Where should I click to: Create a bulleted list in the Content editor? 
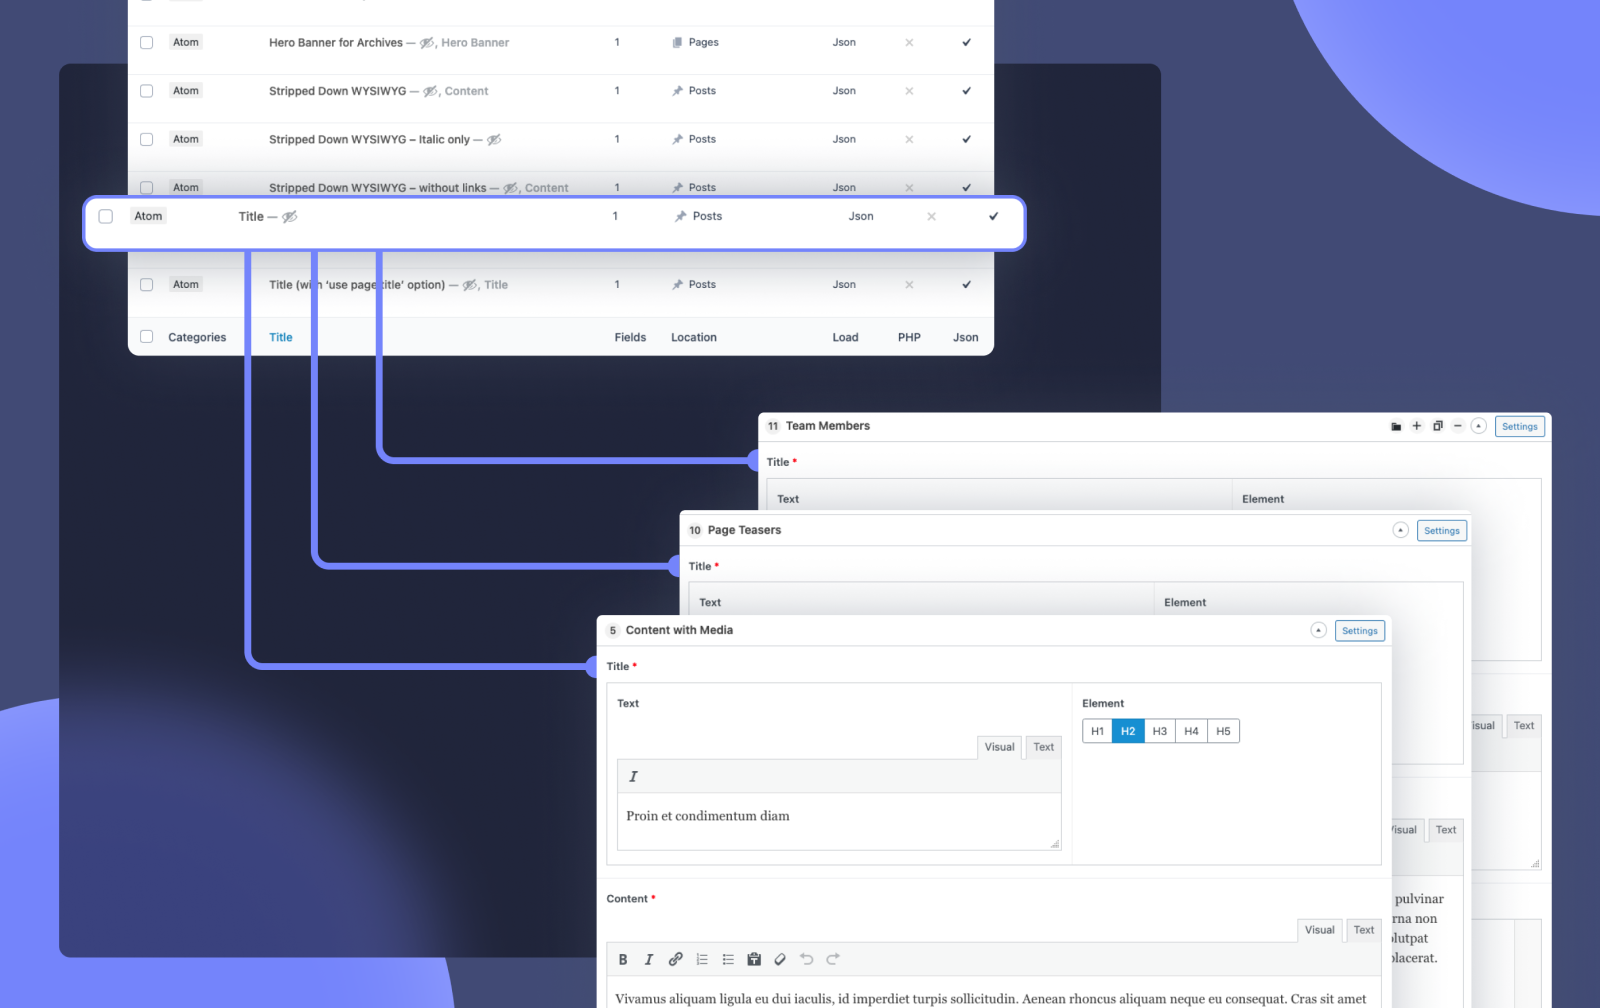click(727, 959)
